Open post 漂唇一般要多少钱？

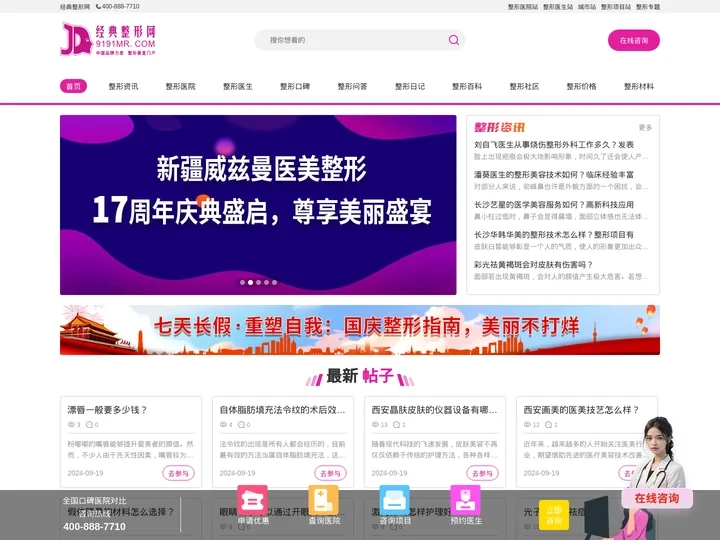click(107, 410)
